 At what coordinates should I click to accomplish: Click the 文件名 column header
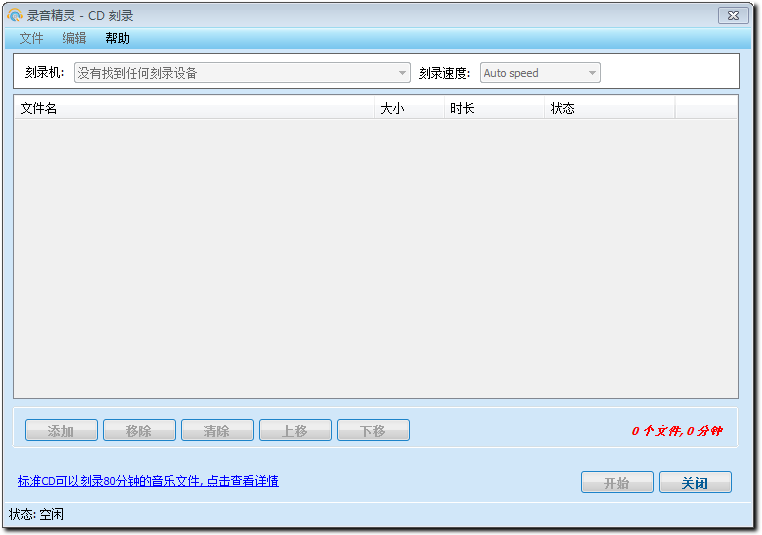tap(194, 108)
